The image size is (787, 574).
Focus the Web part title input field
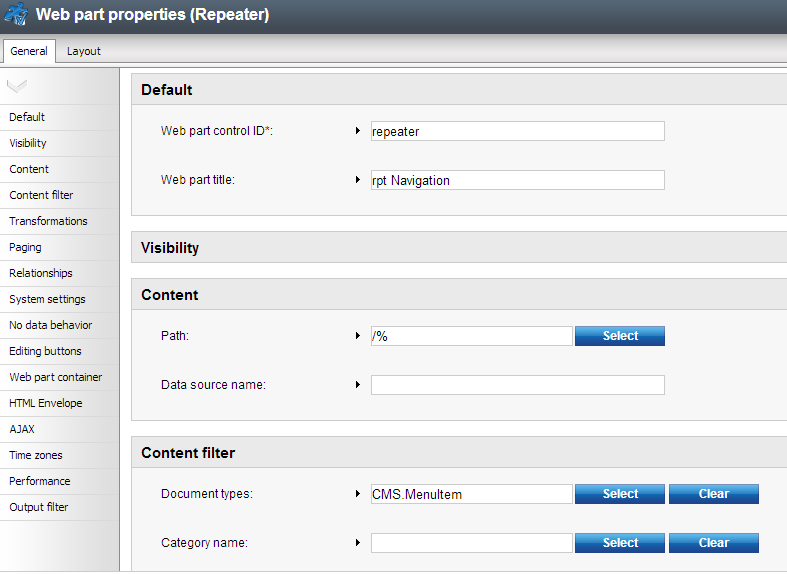coord(517,180)
